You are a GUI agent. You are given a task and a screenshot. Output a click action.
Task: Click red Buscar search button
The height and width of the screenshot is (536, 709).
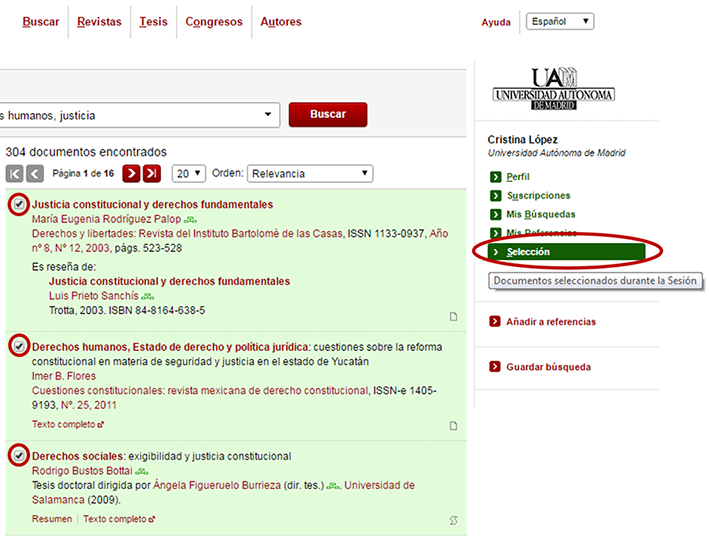[x=328, y=114]
